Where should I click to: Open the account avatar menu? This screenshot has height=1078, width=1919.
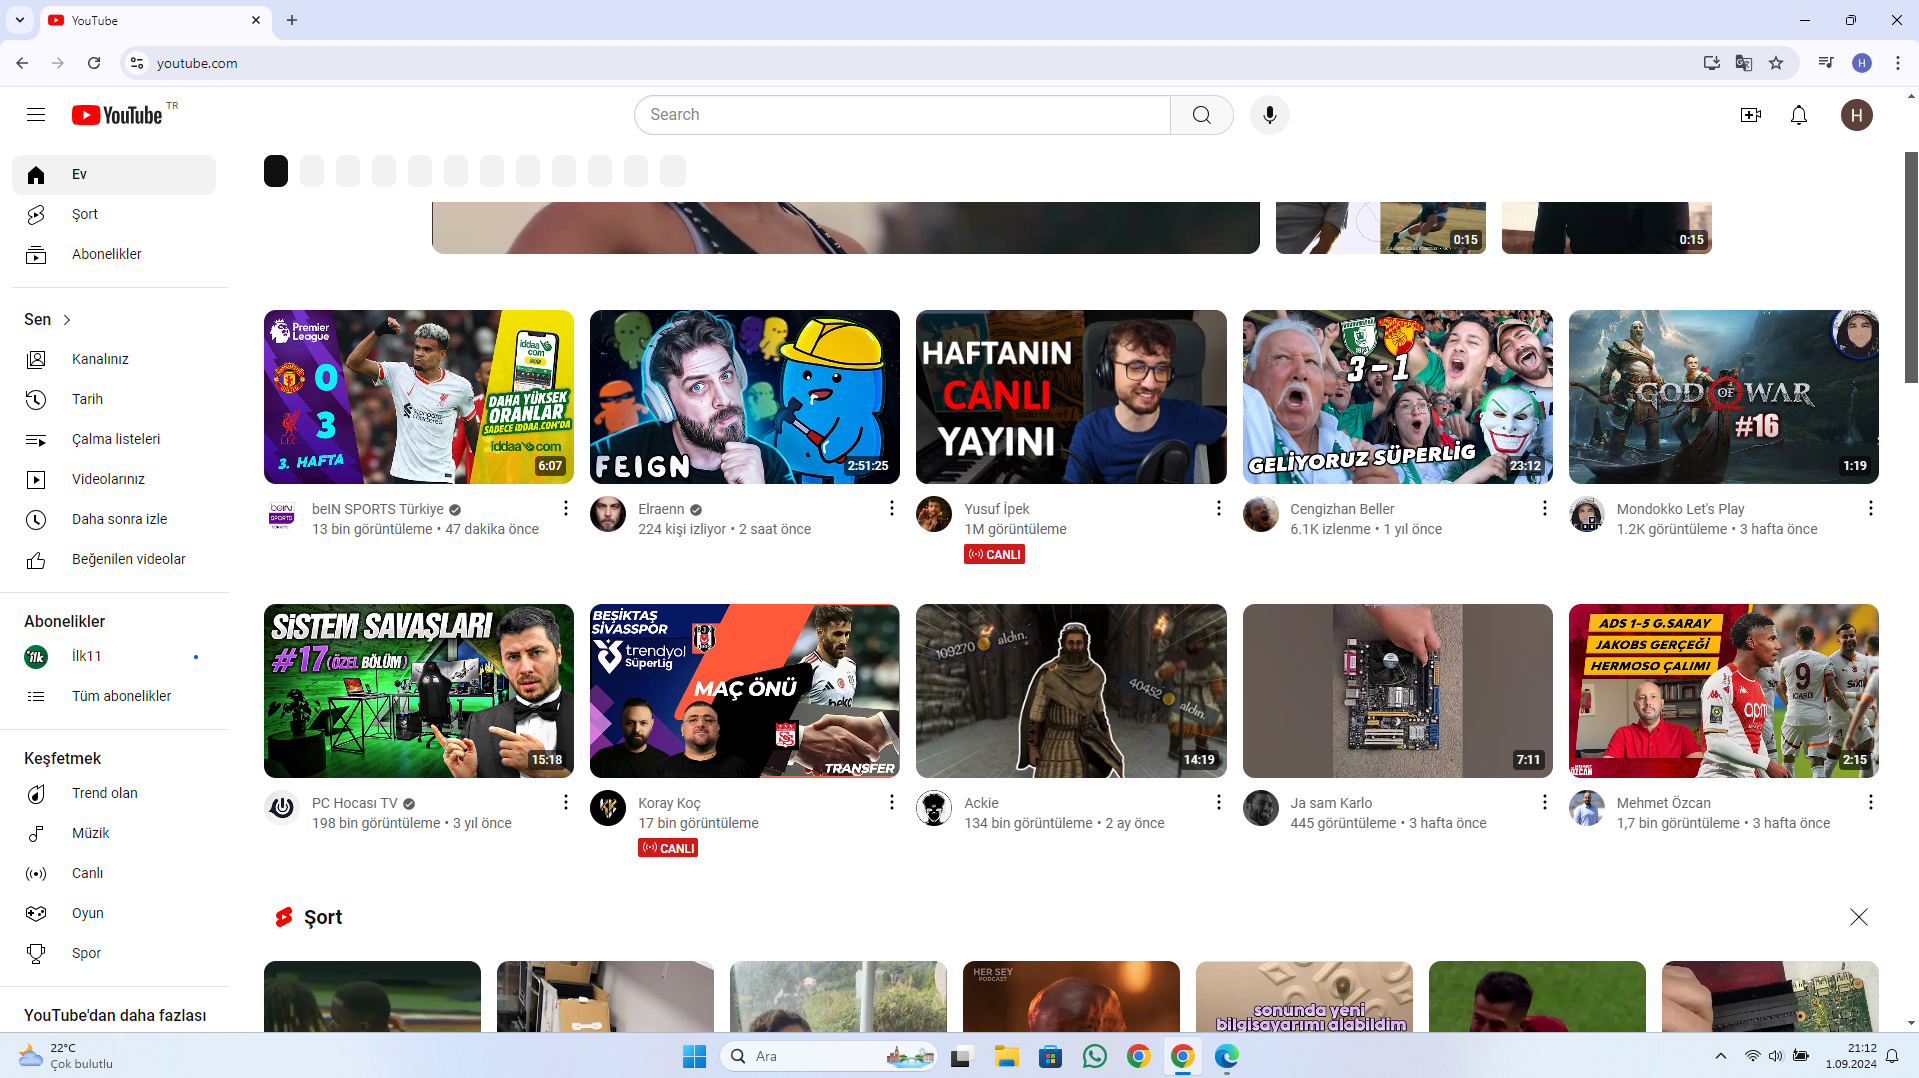tap(1857, 115)
